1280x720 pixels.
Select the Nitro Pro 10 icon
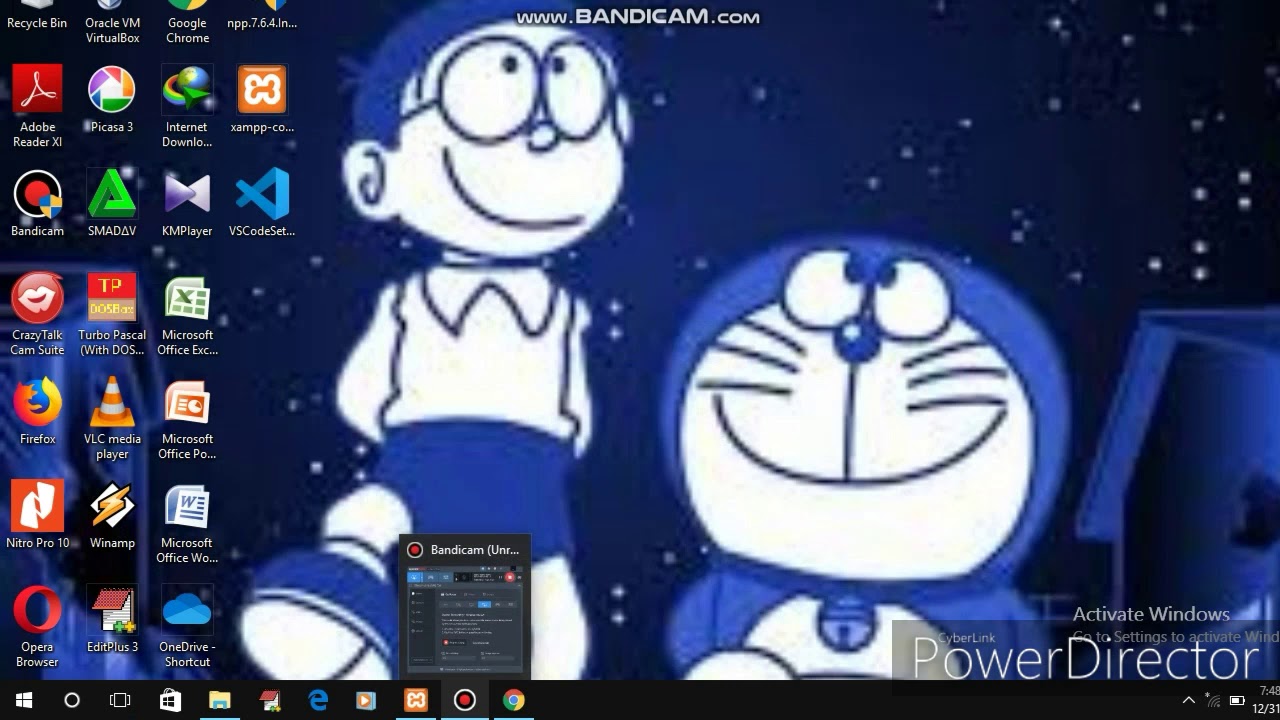coord(37,516)
